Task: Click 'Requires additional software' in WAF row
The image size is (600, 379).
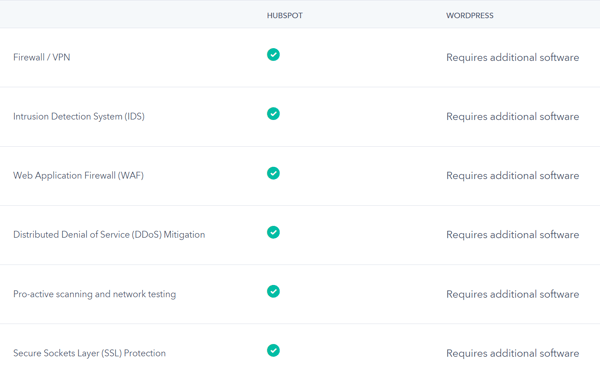Action: (512, 176)
